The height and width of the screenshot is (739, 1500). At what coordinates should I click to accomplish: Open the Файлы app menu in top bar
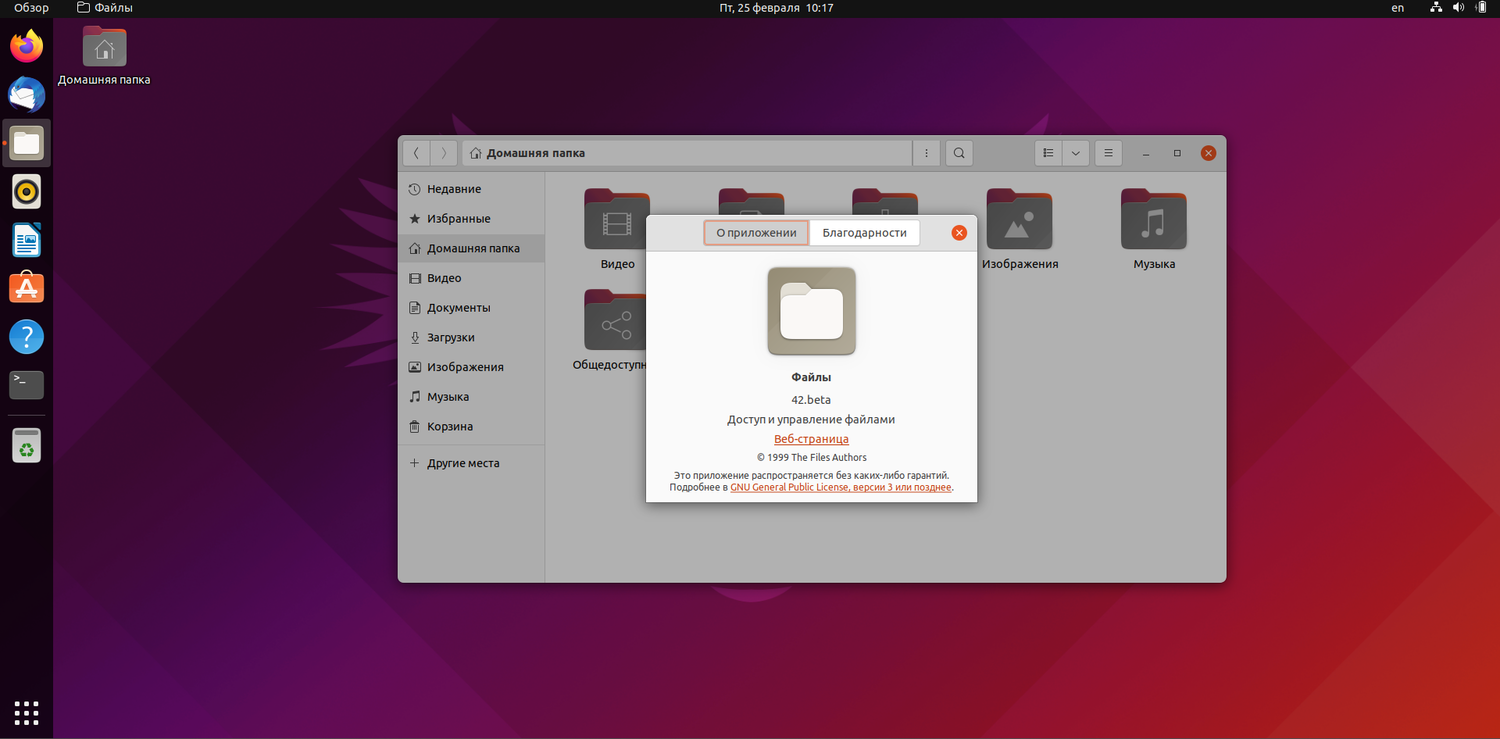tap(105, 8)
